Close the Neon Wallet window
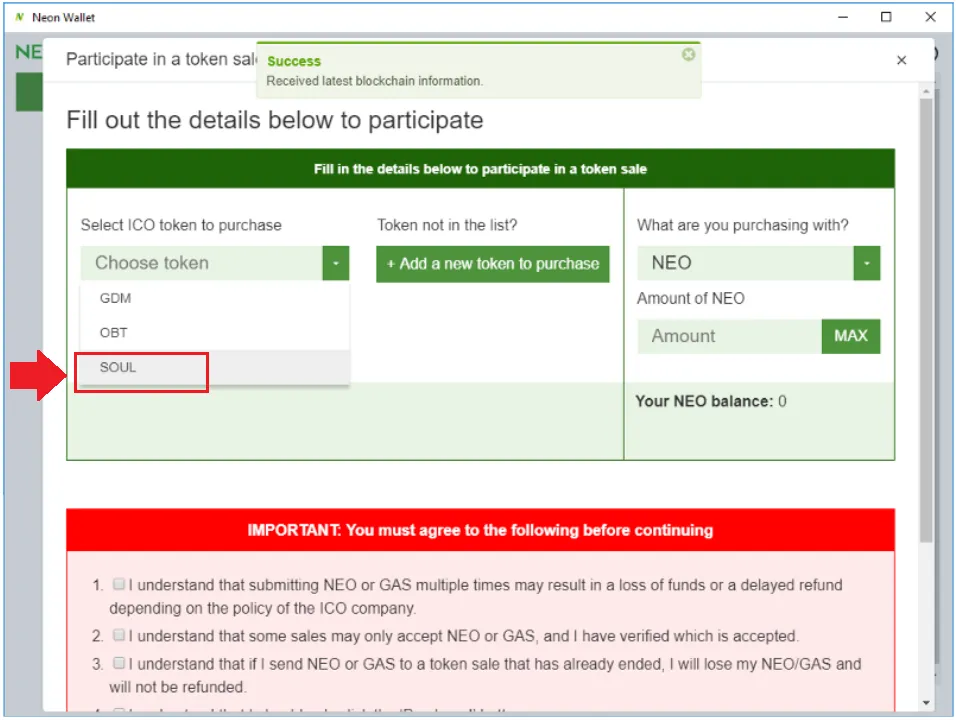Viewport: 956px width, 720px height. tap(930, 17)
